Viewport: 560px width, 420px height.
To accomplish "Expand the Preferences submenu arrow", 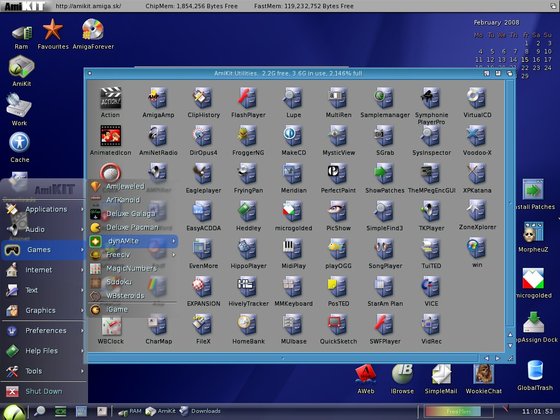I will (x=82, y=331).
